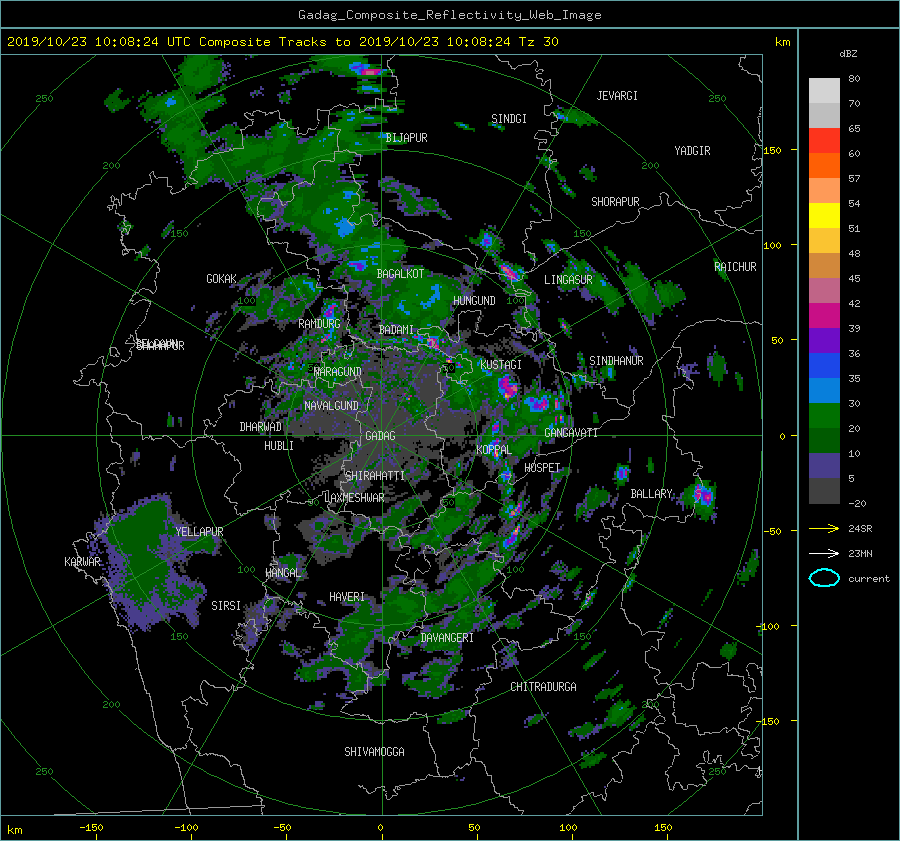Screen dimensions: 900x841
Task: Click the HANGAL city label
Action: point(283,573)
